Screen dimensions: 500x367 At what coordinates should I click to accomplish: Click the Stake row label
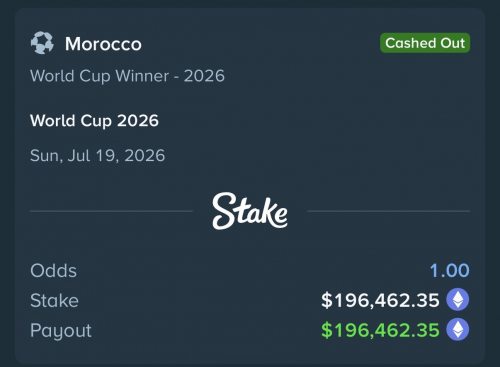click(54, 300)
